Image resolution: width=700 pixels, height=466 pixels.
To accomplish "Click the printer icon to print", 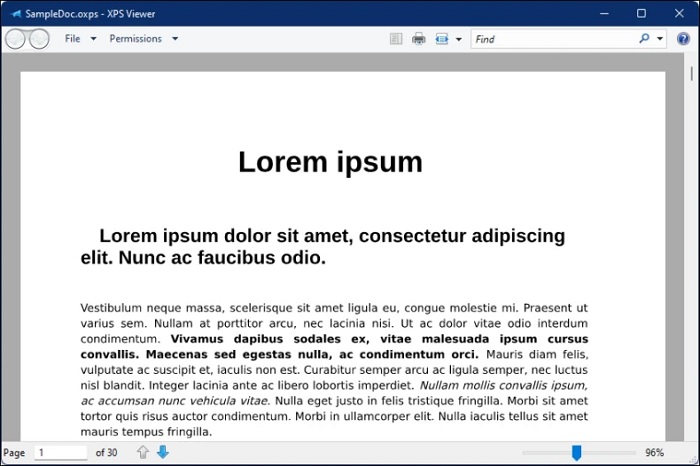I will tap(419, 39).
